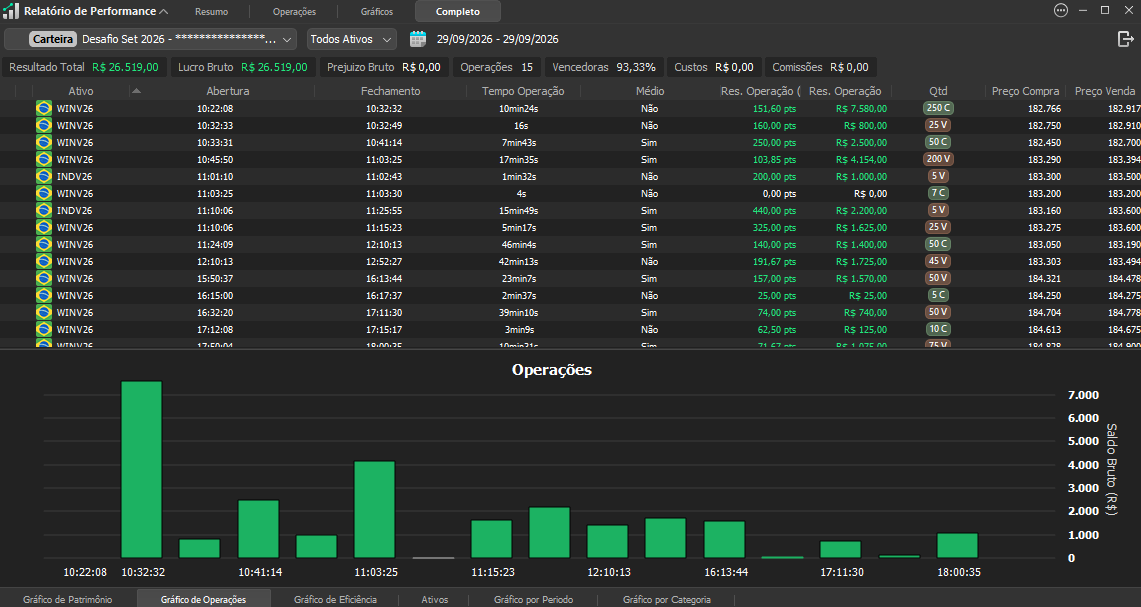Select the Completo tab
This screenshot has width=1141, height=607.
(458, 12)
